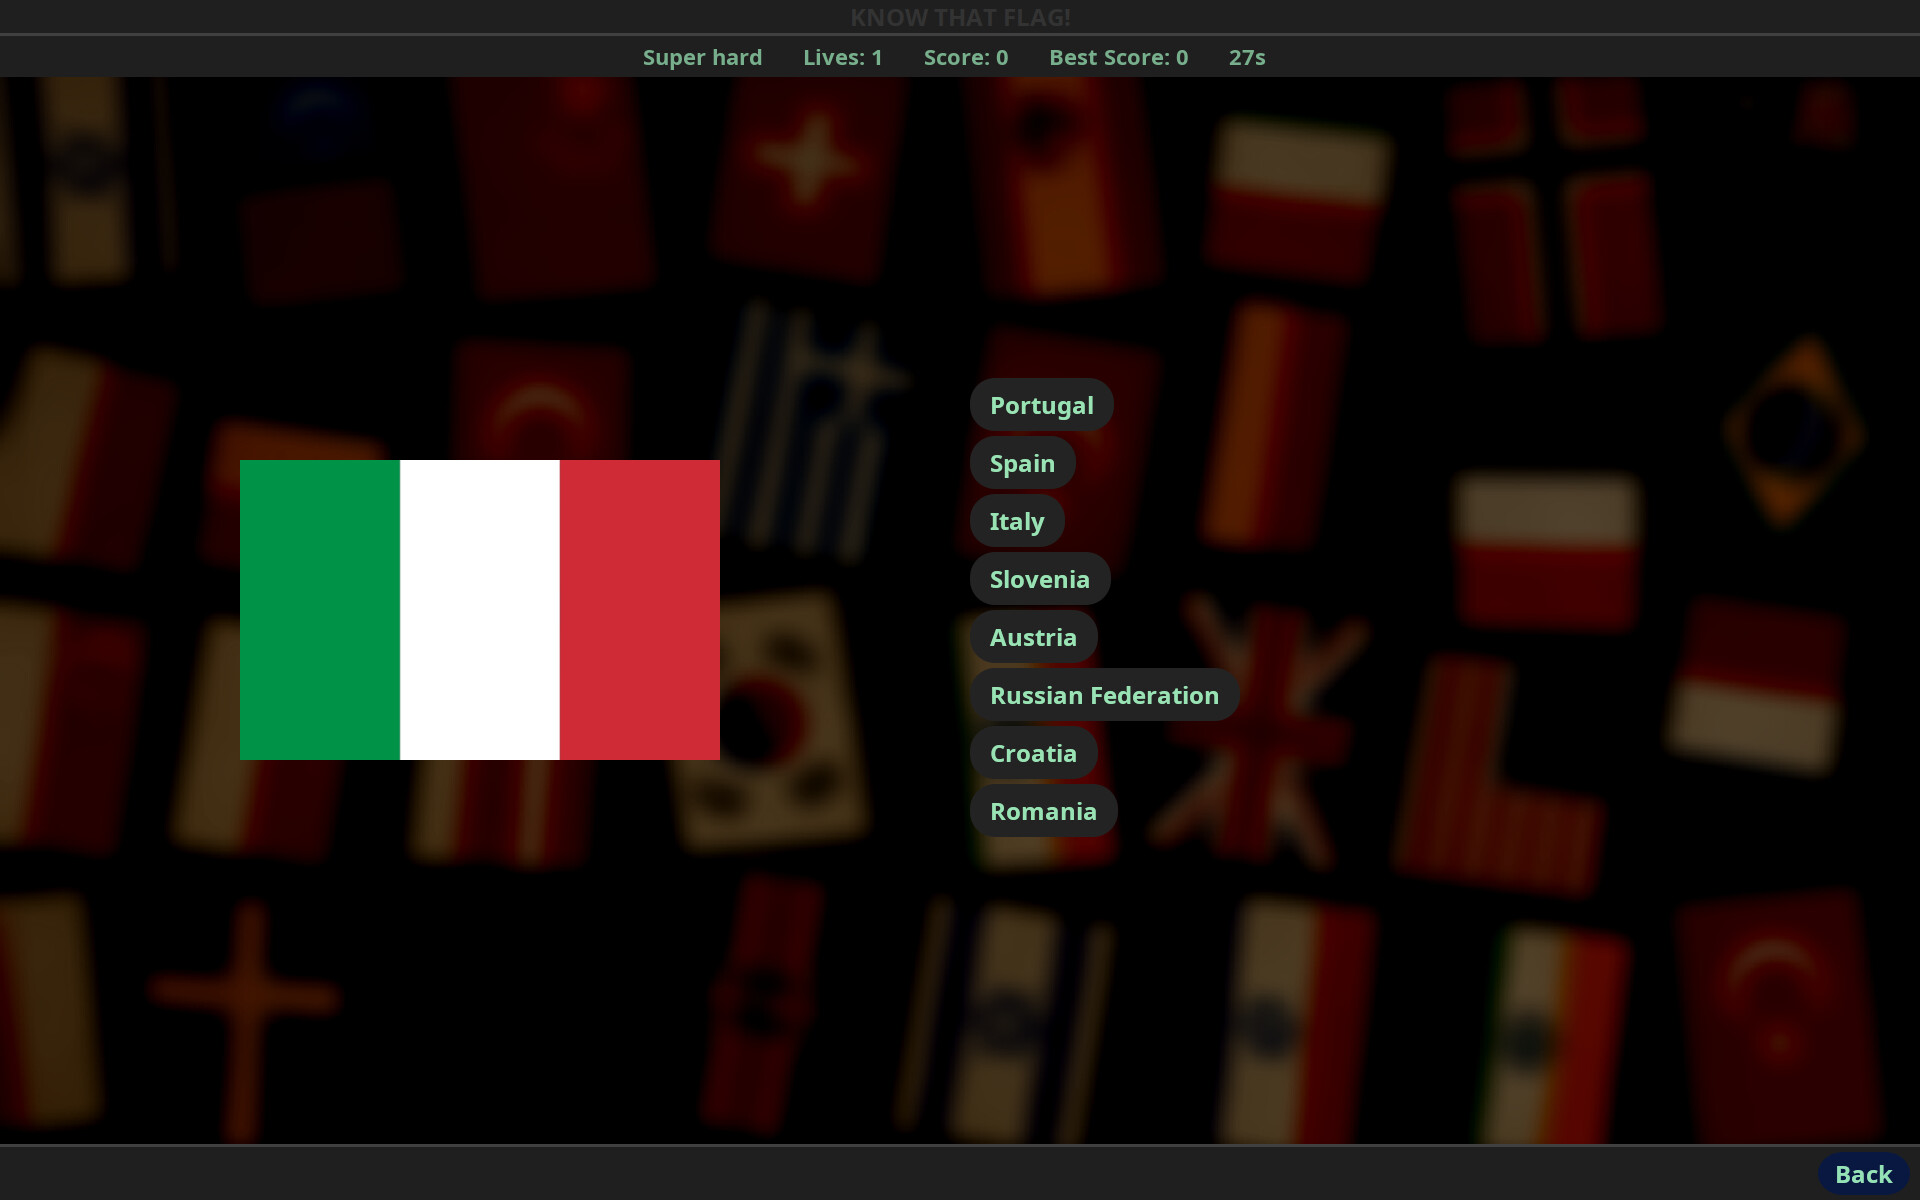Choose Spain as your answer
The width and height of the screenshot is (1920, 1200).
click(1022, 463)
